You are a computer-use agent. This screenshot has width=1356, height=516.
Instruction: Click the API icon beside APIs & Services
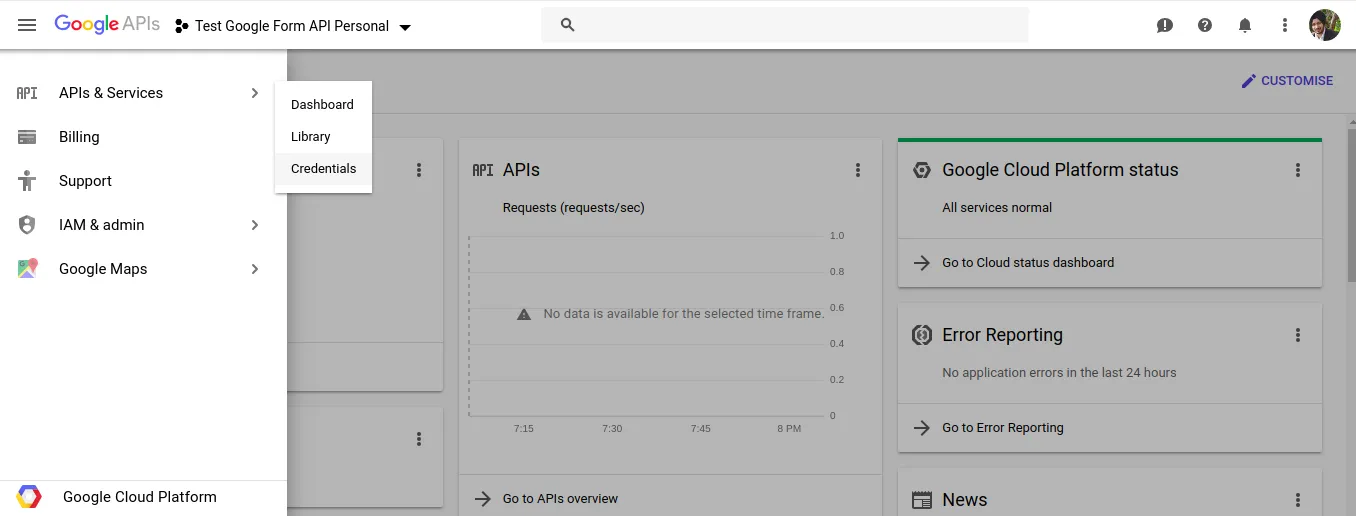point(27,93)
